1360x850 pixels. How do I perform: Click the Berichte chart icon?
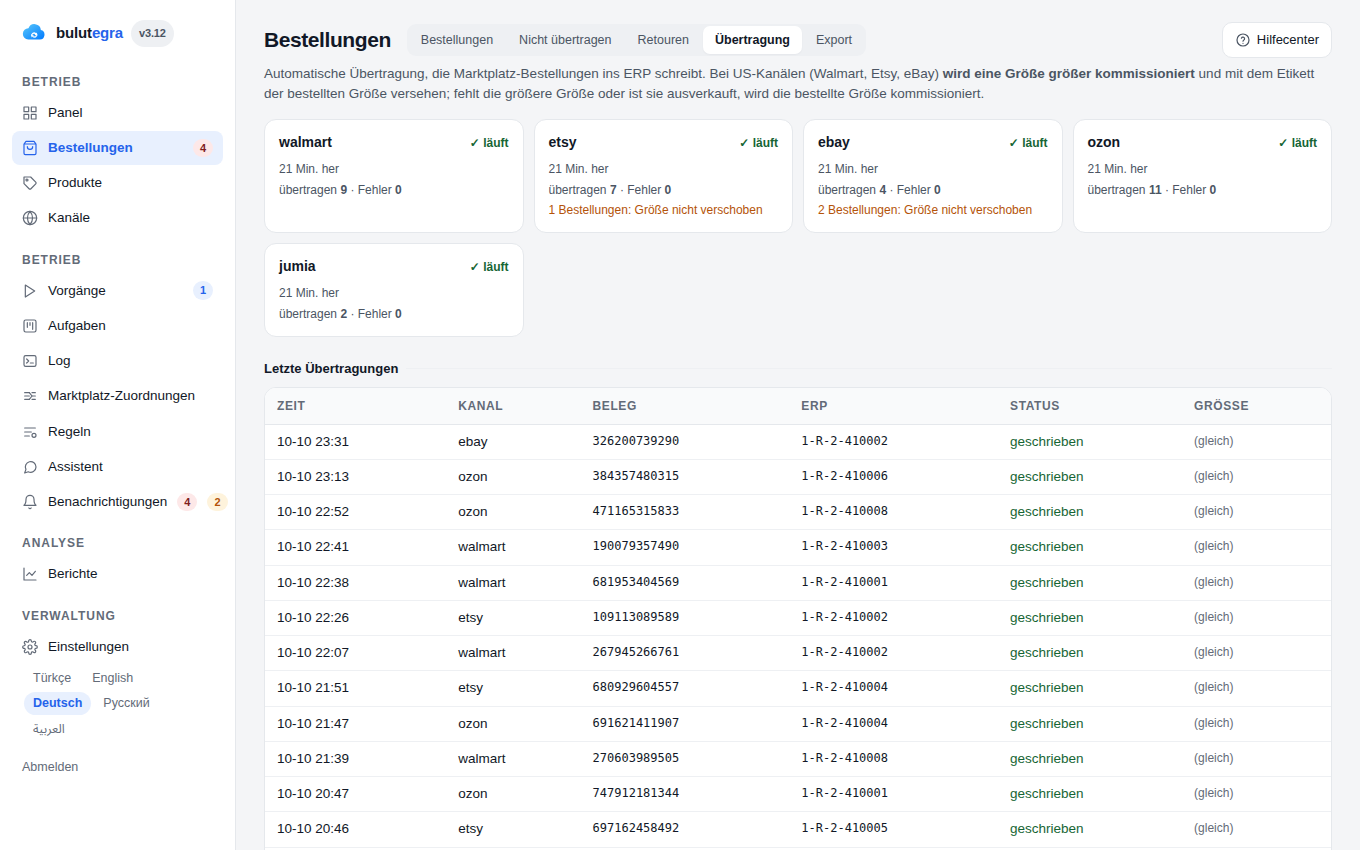pyautogui.click(x=30, y=574)
